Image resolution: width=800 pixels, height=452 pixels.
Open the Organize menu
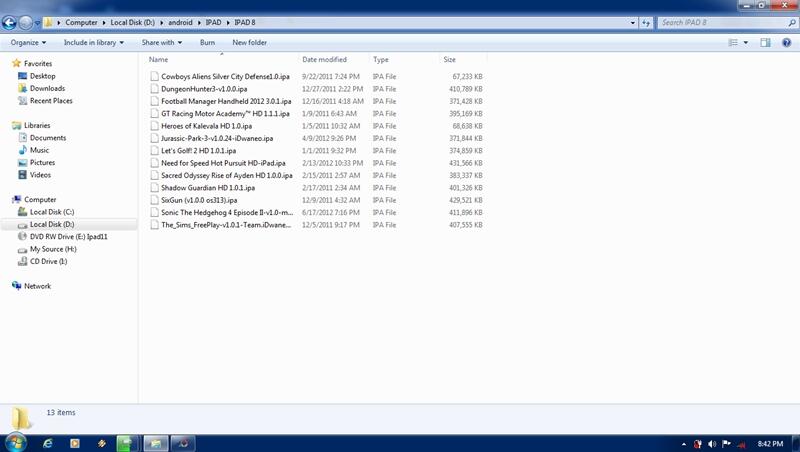[28, 42]
